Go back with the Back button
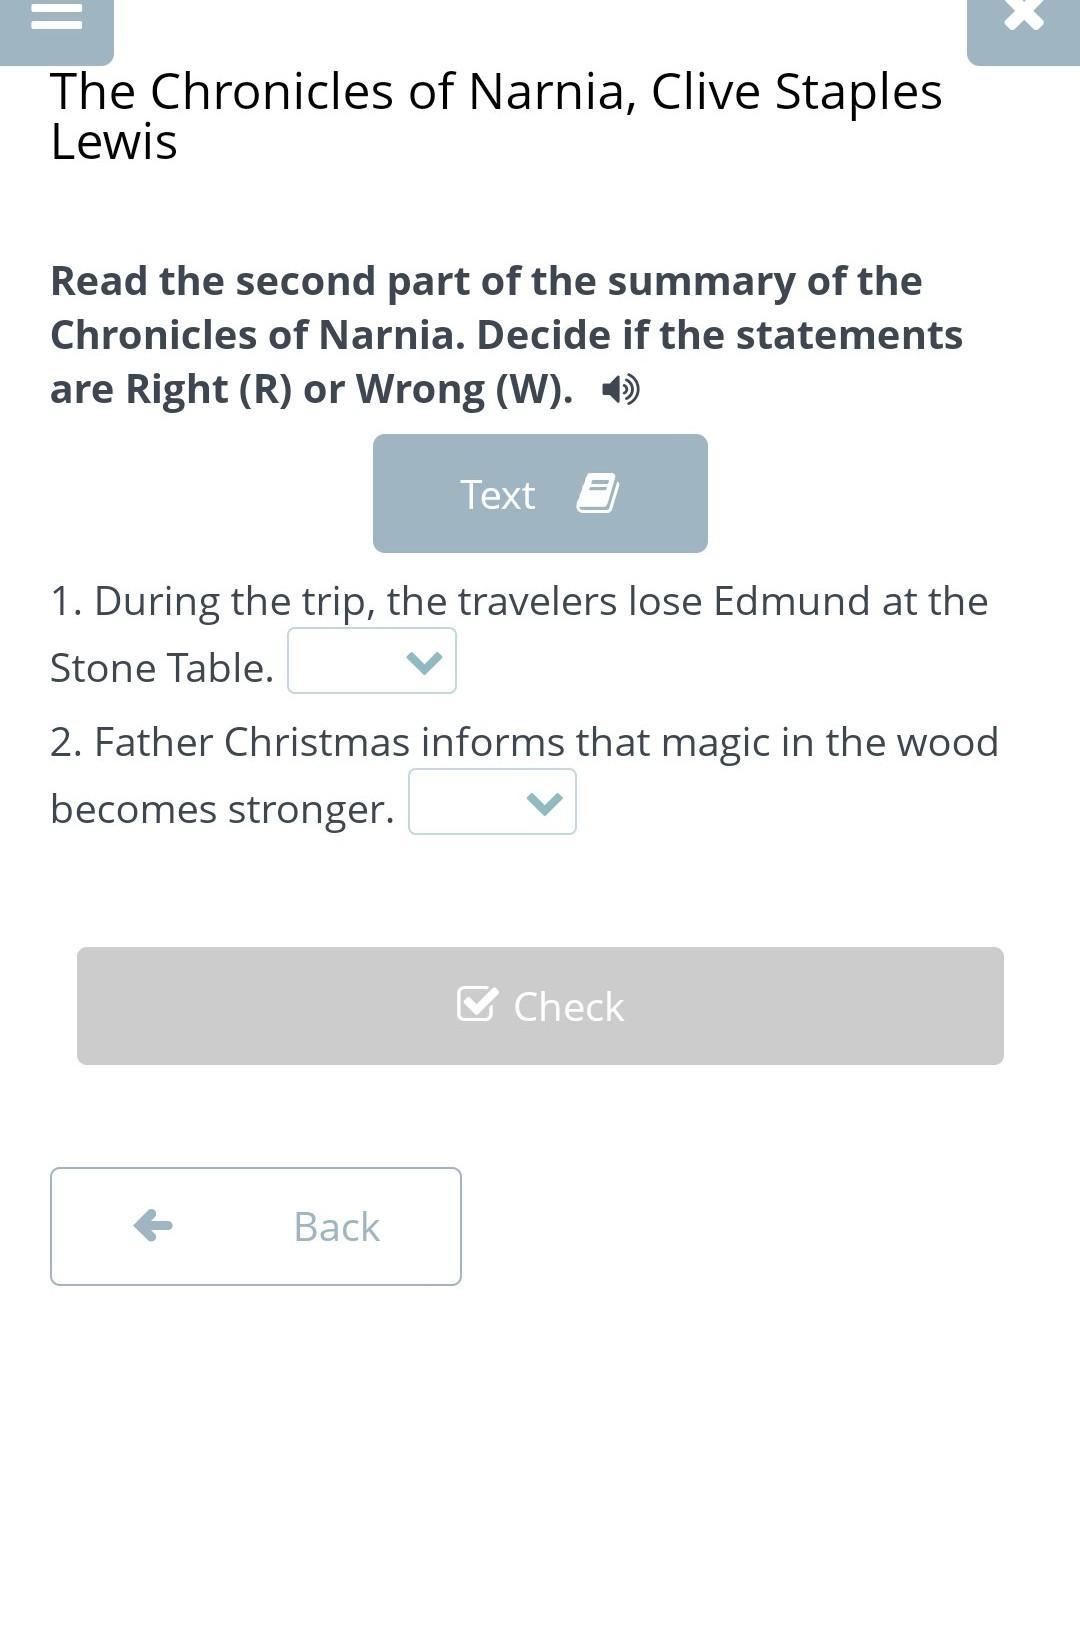The width and height of the screenshot is (1080, 1637). coord(255,1226)
